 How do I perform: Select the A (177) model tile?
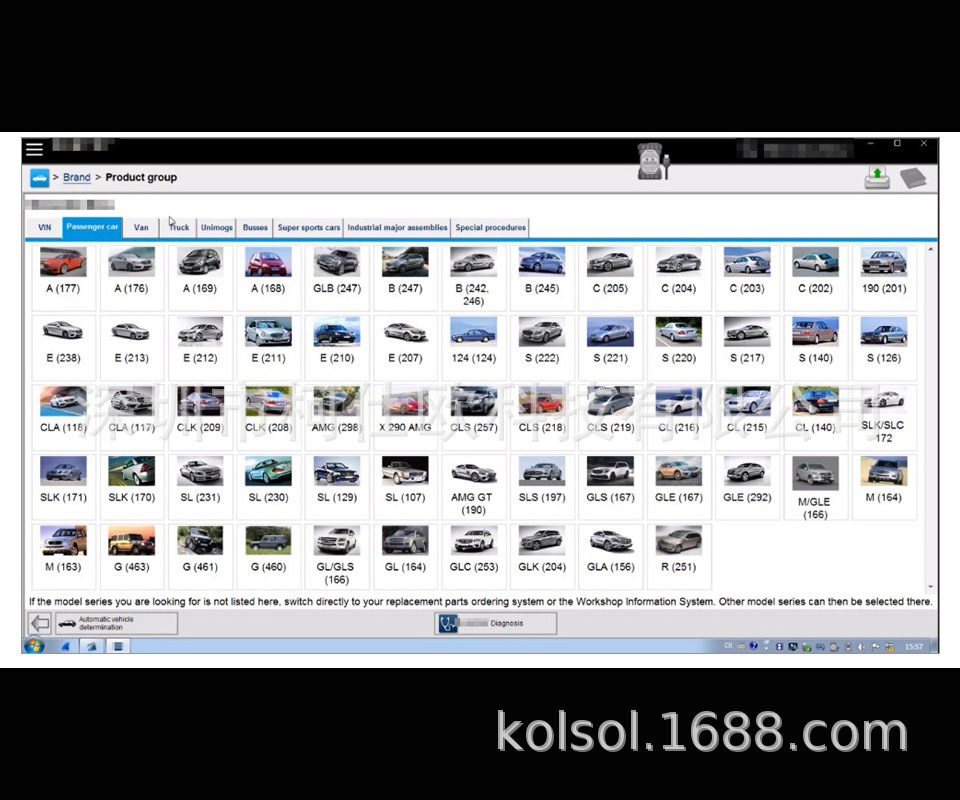(x=63, y=277)
